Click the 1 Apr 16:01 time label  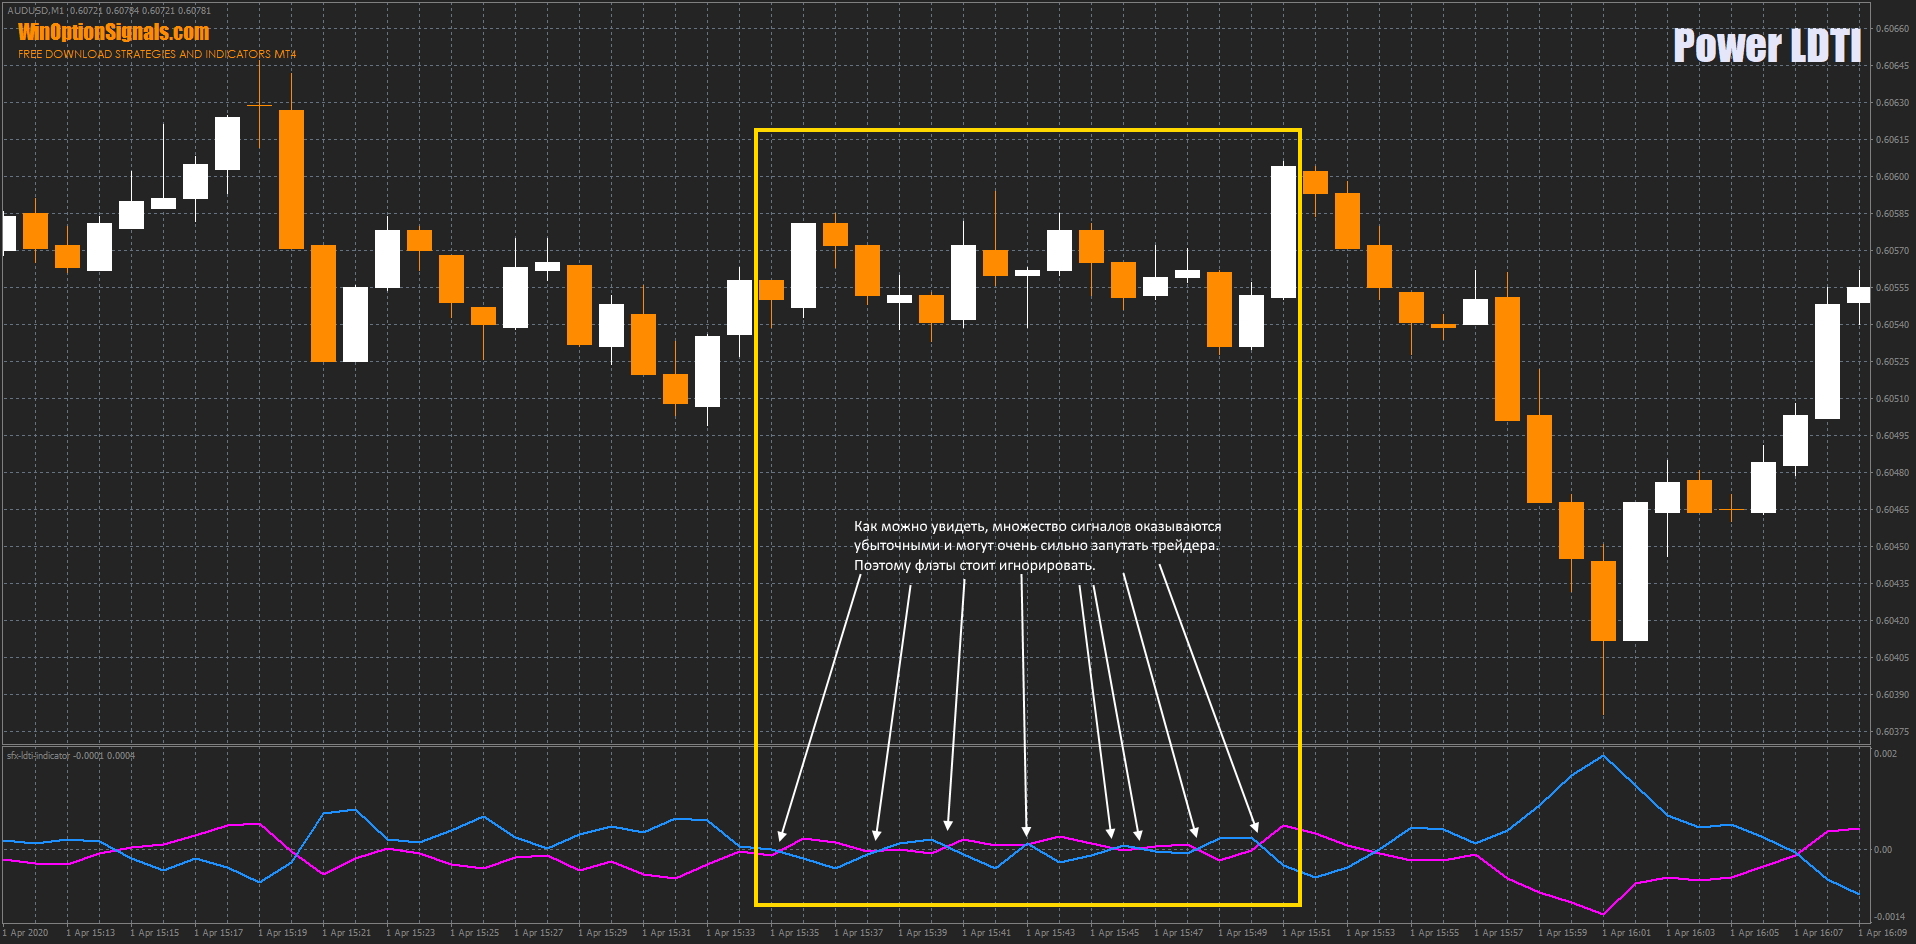pos(1627,933)
